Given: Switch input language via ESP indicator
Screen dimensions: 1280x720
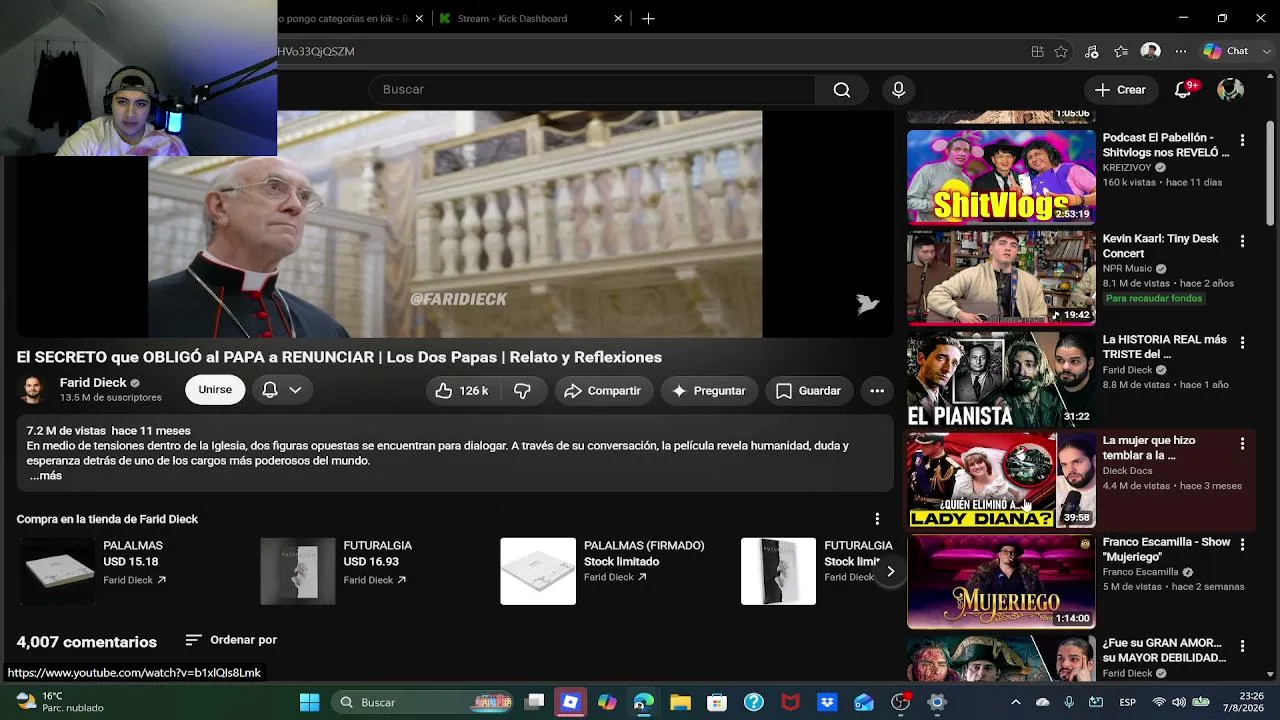Looking at the screenshot, I should [1127, 702].
